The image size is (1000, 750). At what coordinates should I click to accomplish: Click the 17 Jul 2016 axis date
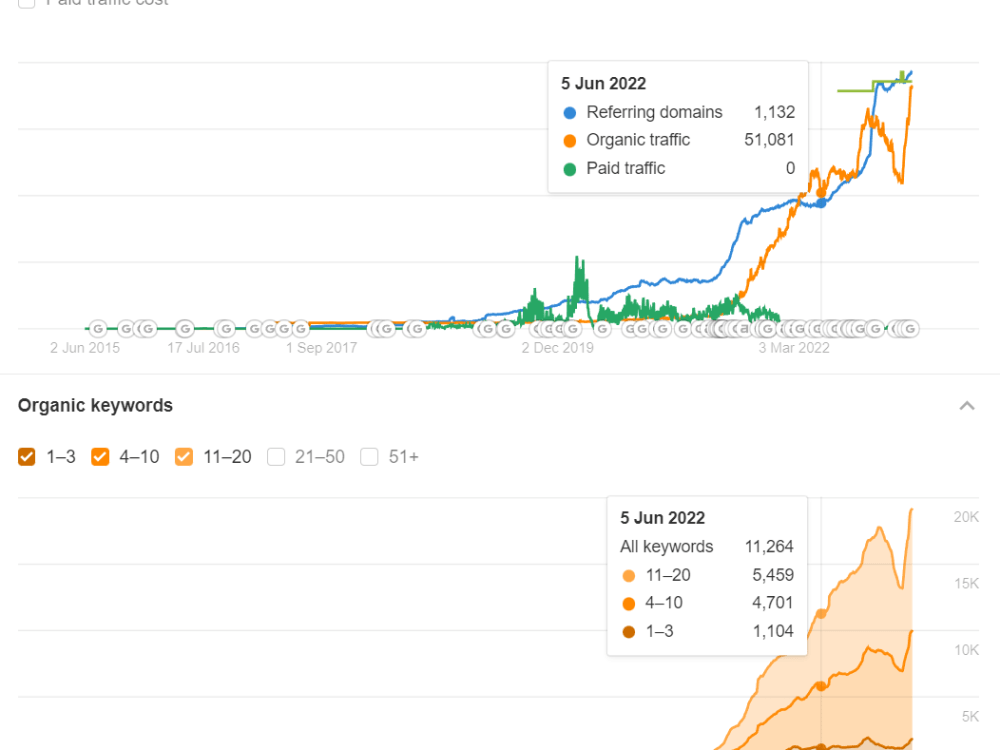pyautogui.click(x=203, y=348)
